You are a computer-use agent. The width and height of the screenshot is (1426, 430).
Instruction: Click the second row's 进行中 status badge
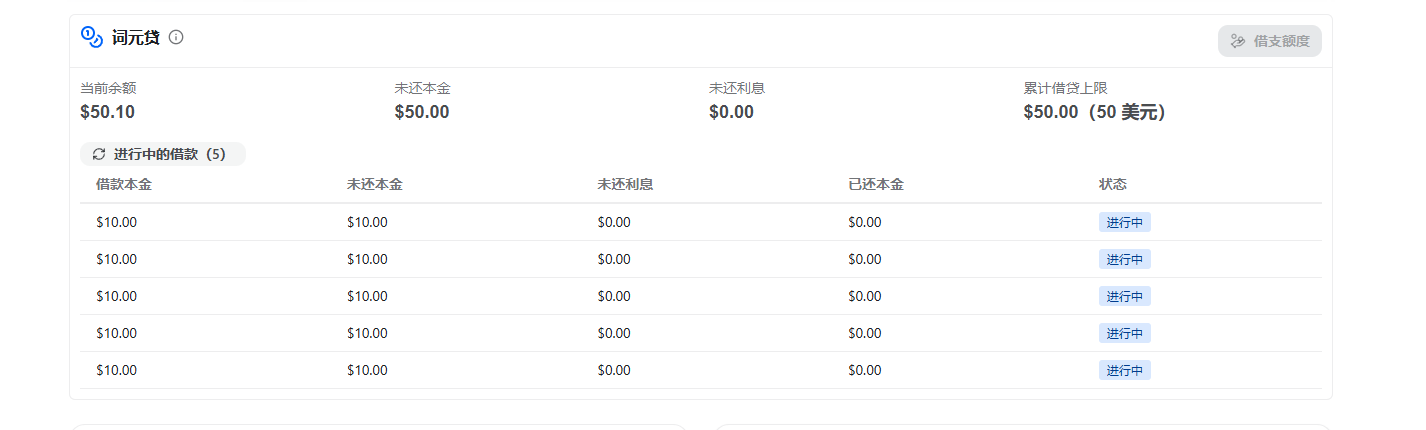(x=1125, y=259)
